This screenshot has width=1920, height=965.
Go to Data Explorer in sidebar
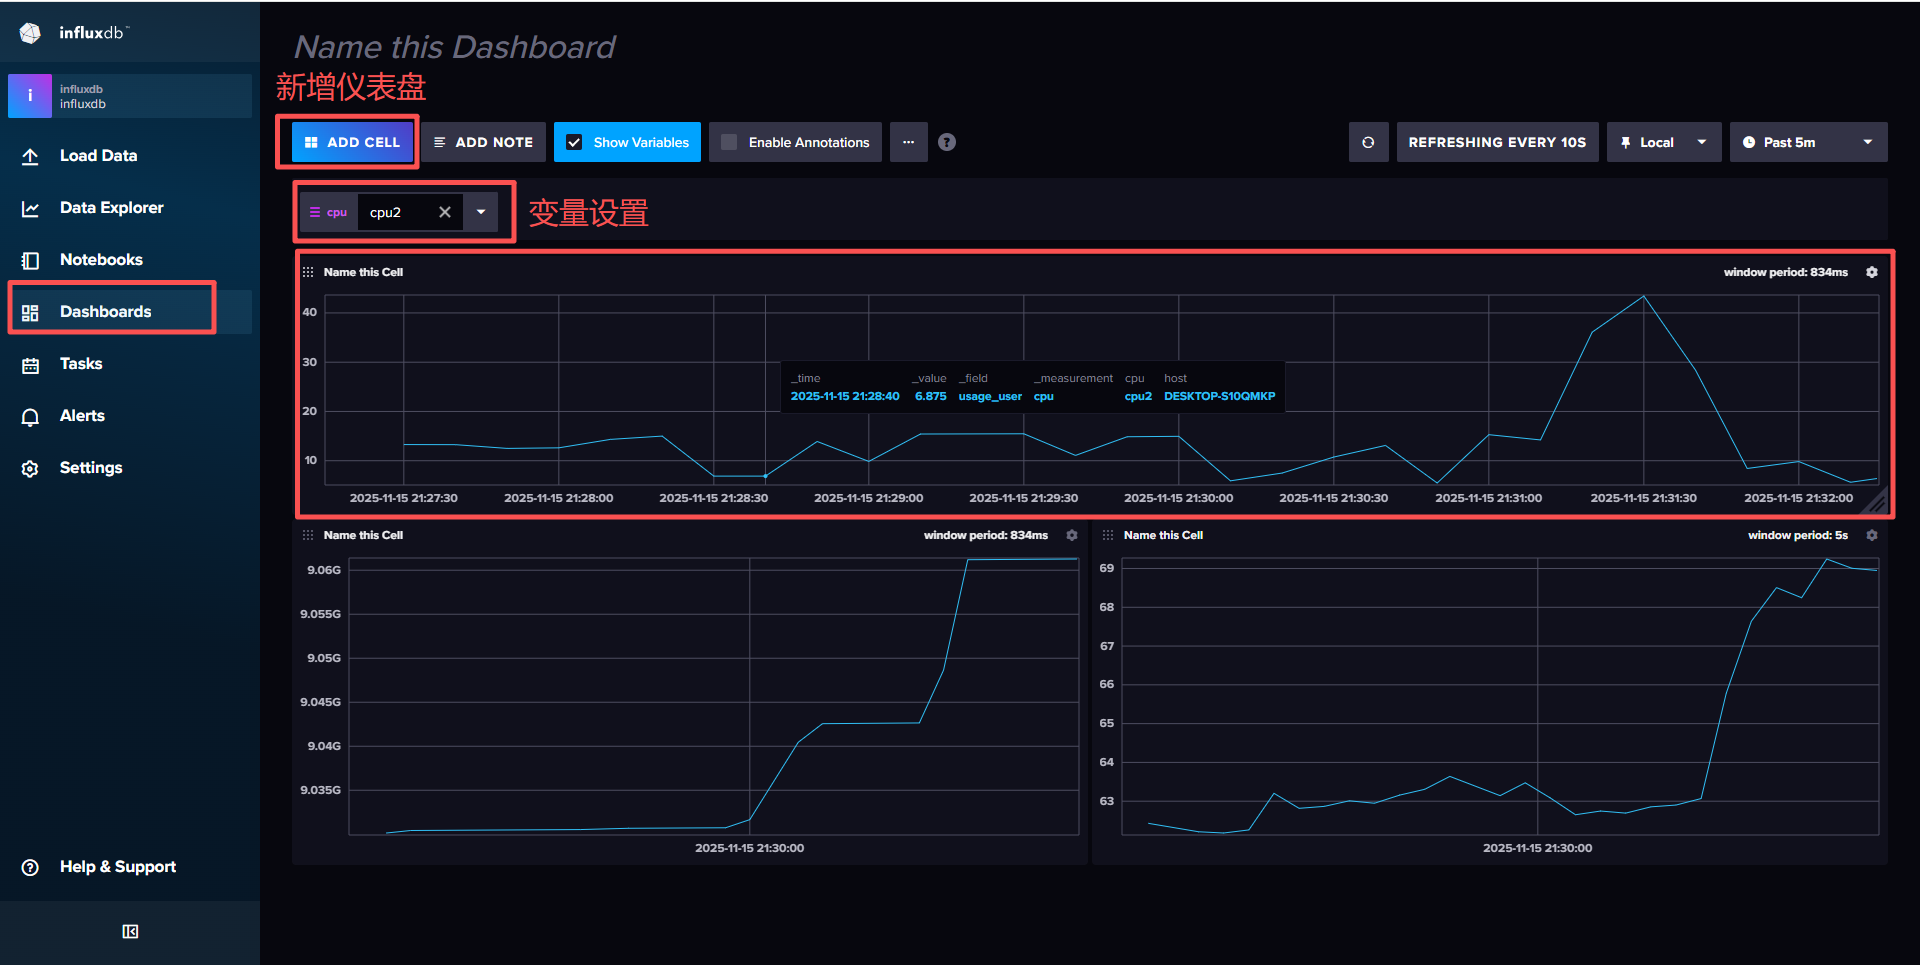(111, 208)
